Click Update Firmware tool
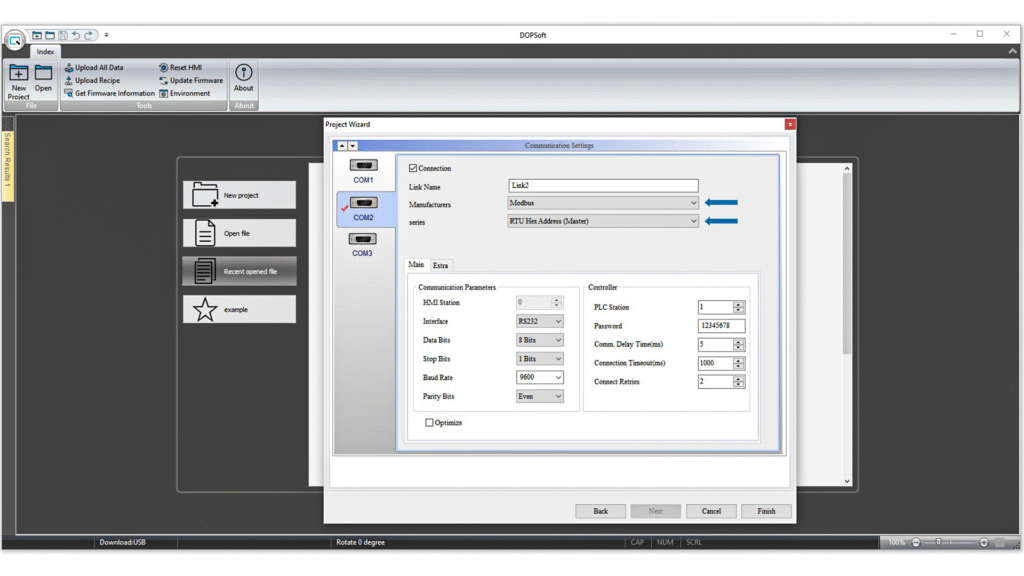 click(x=190, y=81)
